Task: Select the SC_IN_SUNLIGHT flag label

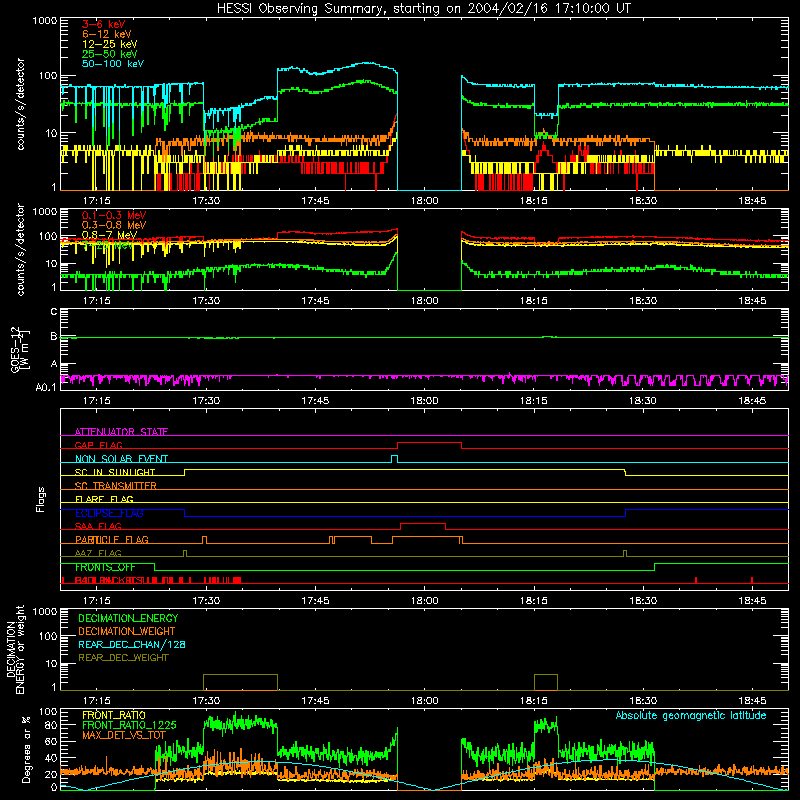Action: tap(115, 472)
